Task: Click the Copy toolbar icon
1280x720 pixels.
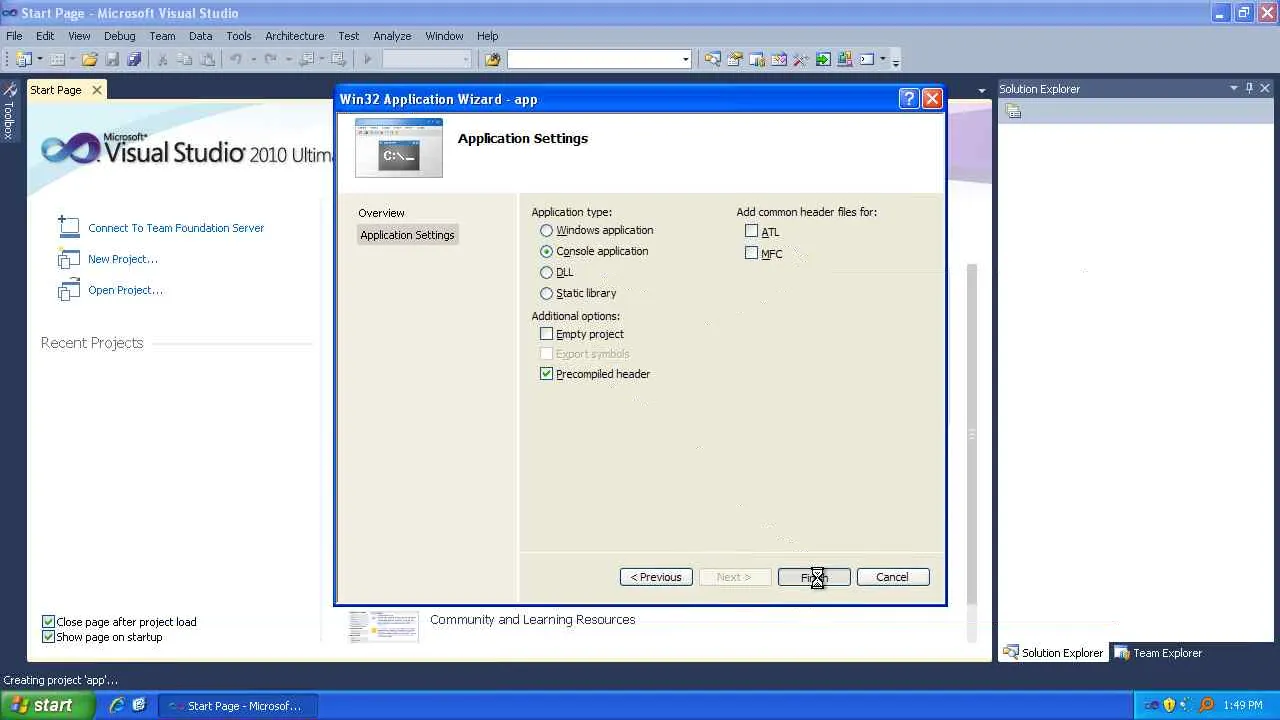Action: pos(184,59)
